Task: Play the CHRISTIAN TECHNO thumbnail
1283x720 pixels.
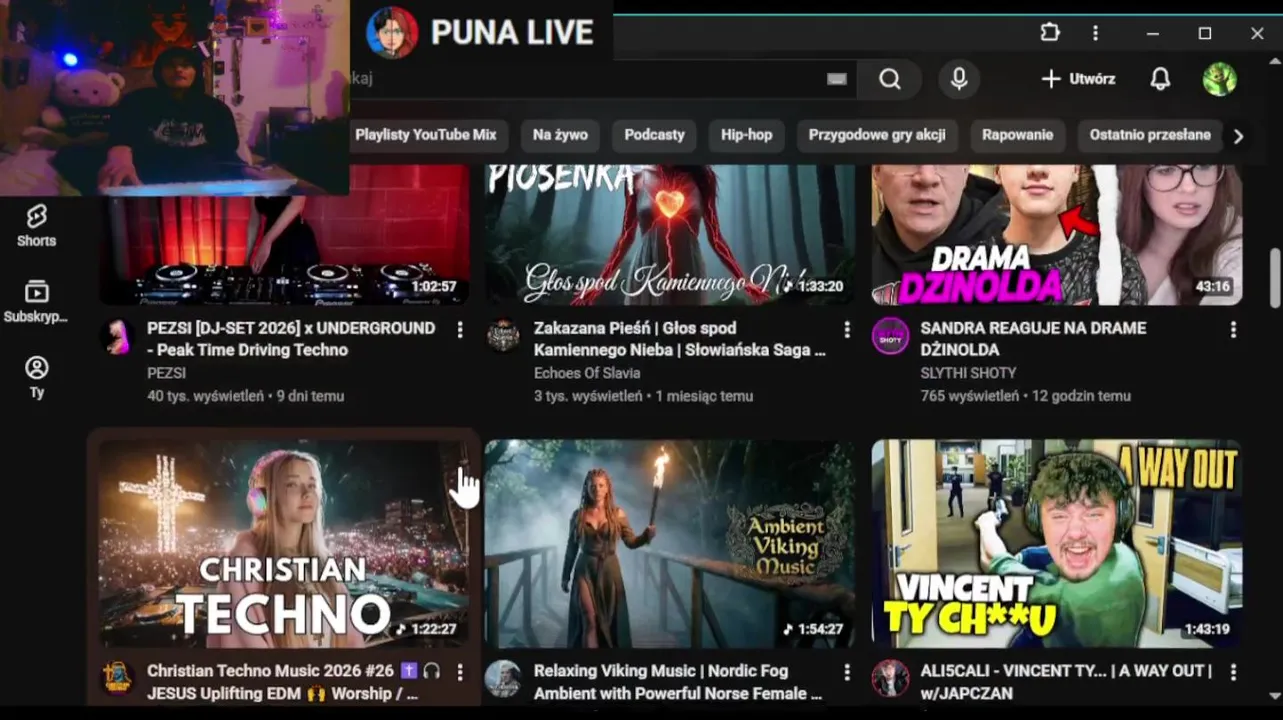Action: 283,544
